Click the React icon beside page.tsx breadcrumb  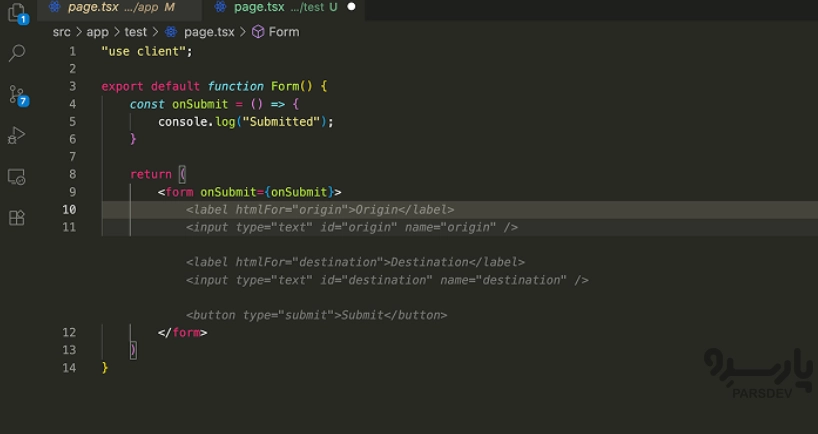[x=171, y=32]
